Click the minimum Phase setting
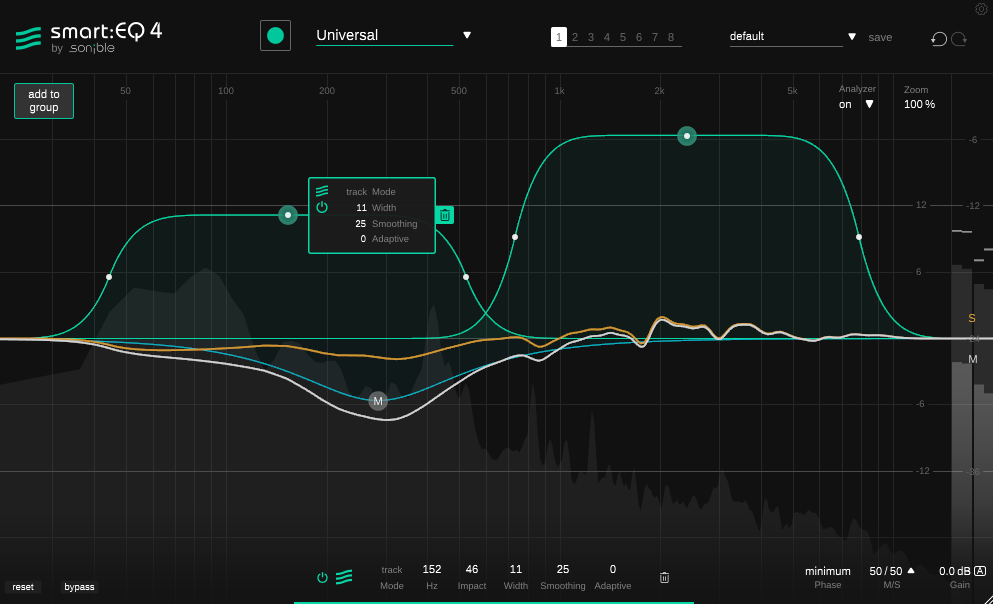Screen dimensions: 993x604 pos(827,571)
